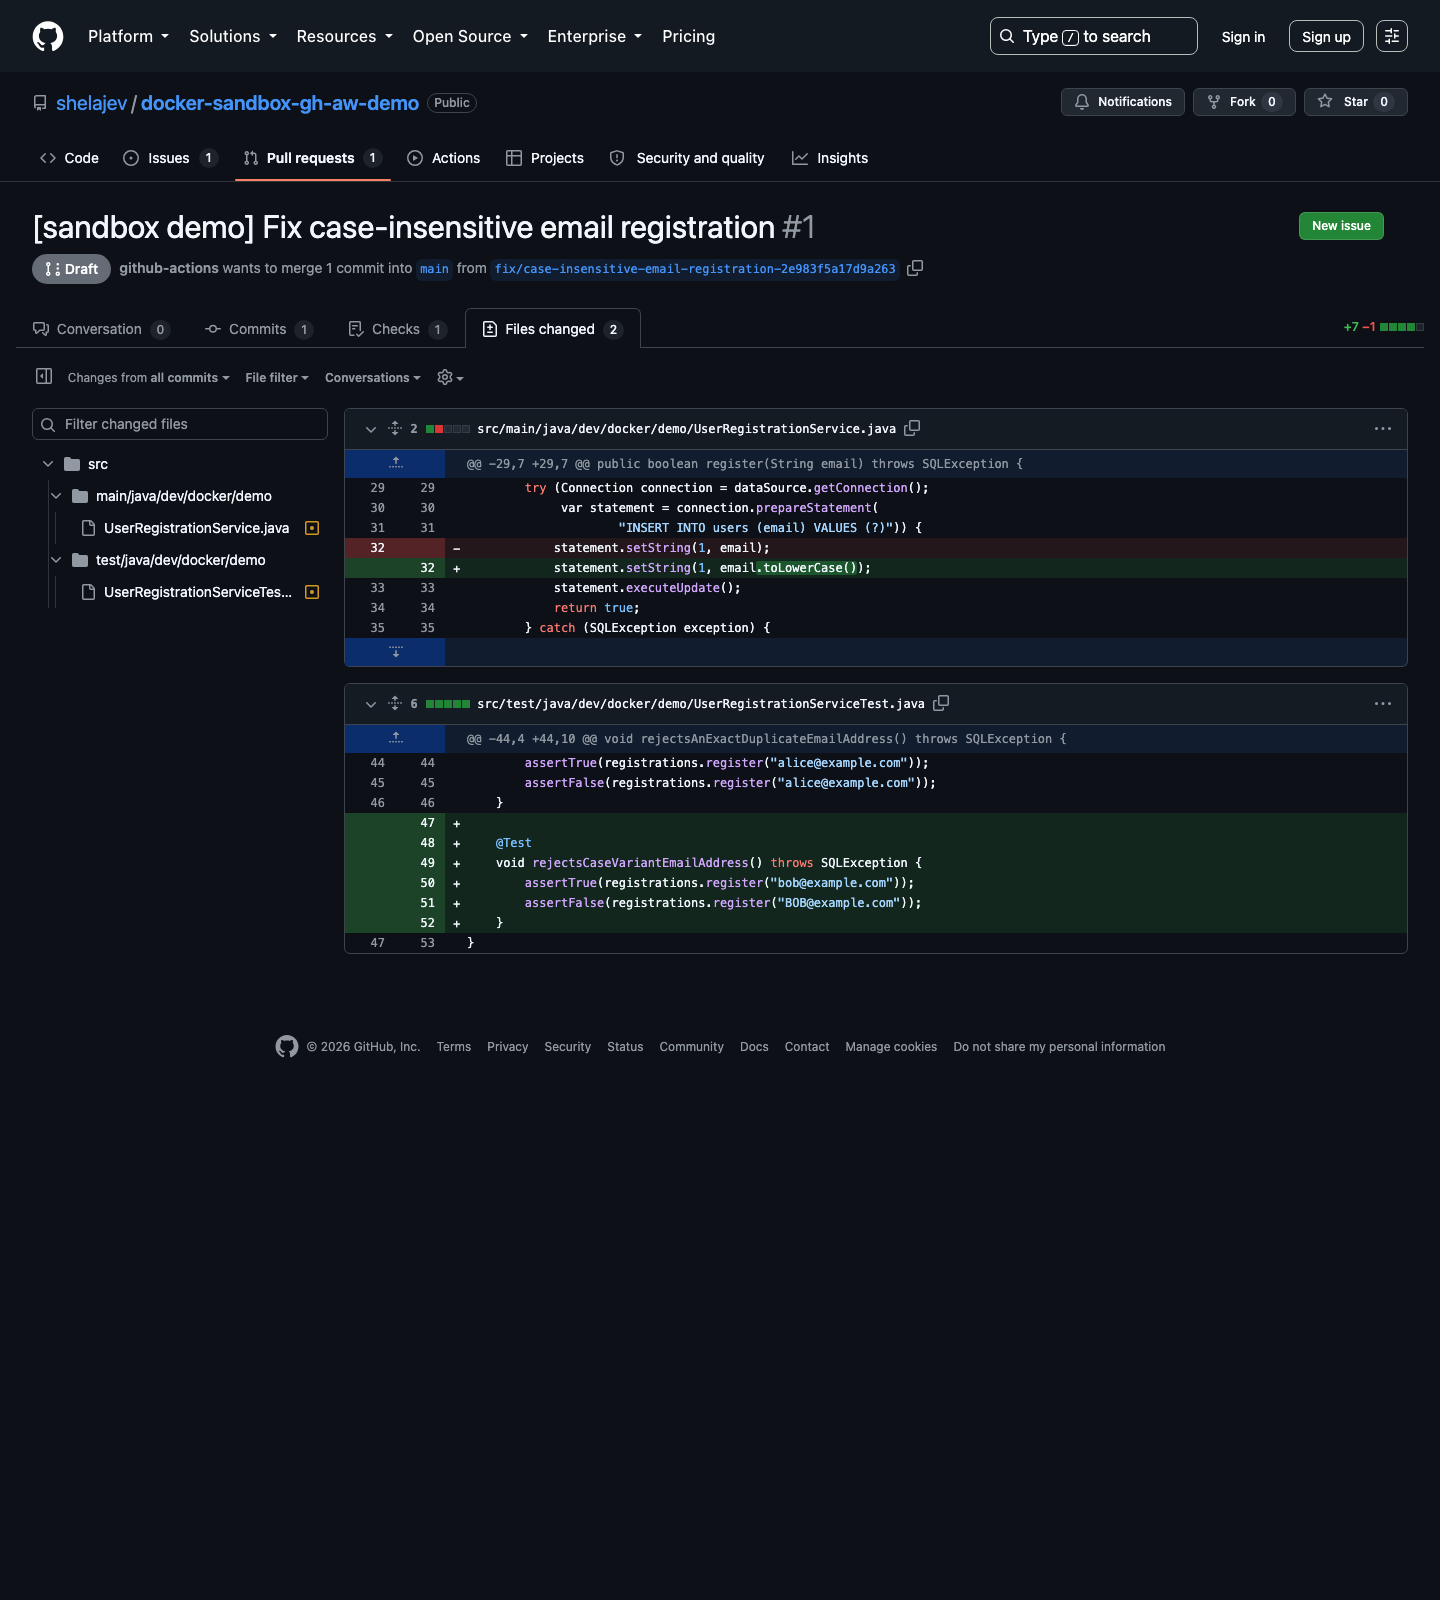Collapse the src folder in file tree
Screen dimensions: 1440x1600
[48, 464]
